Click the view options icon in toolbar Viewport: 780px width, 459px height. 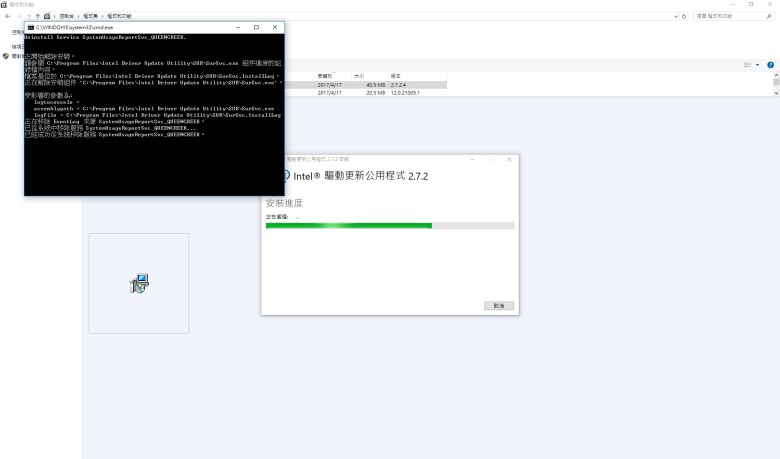pyautogui.click(x=748, y=65)
